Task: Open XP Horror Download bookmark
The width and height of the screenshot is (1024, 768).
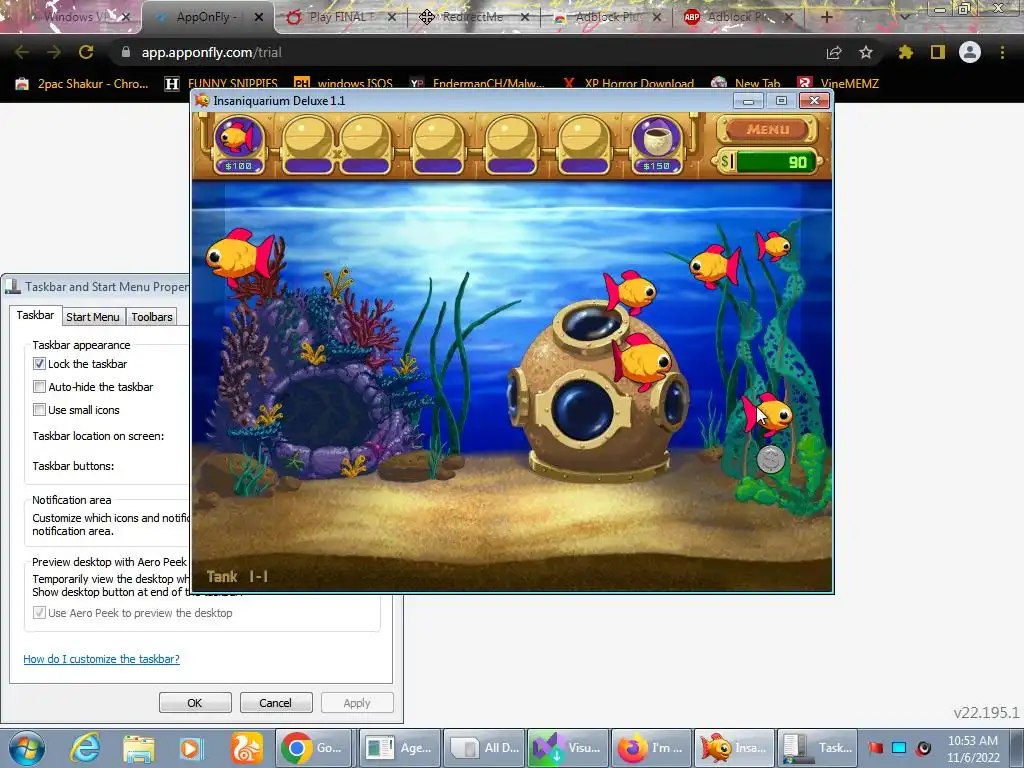Action: click(628, 84)
